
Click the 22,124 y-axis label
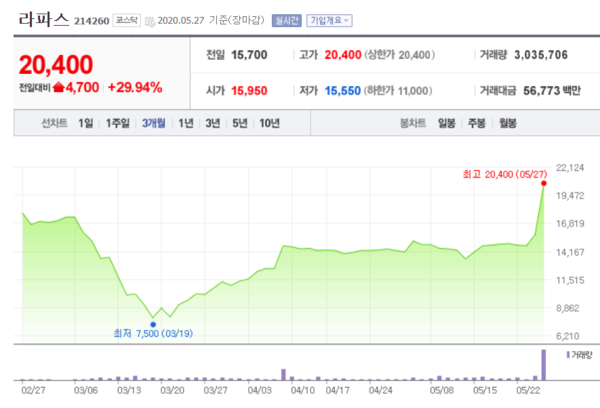coord(570,168)
